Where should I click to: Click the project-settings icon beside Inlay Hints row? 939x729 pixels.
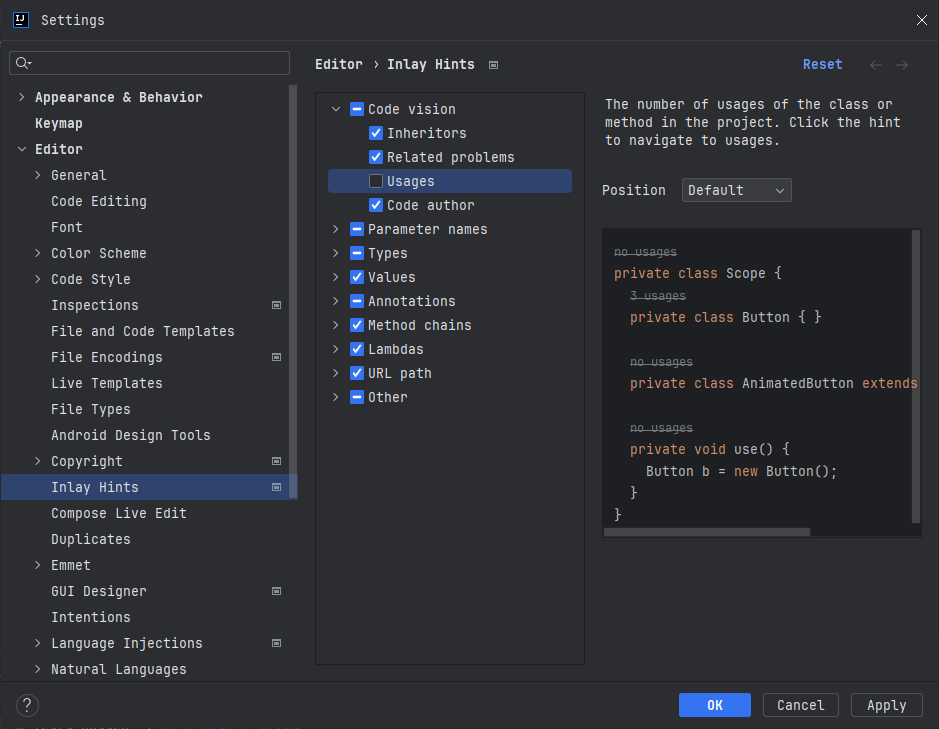coord(277,488)
